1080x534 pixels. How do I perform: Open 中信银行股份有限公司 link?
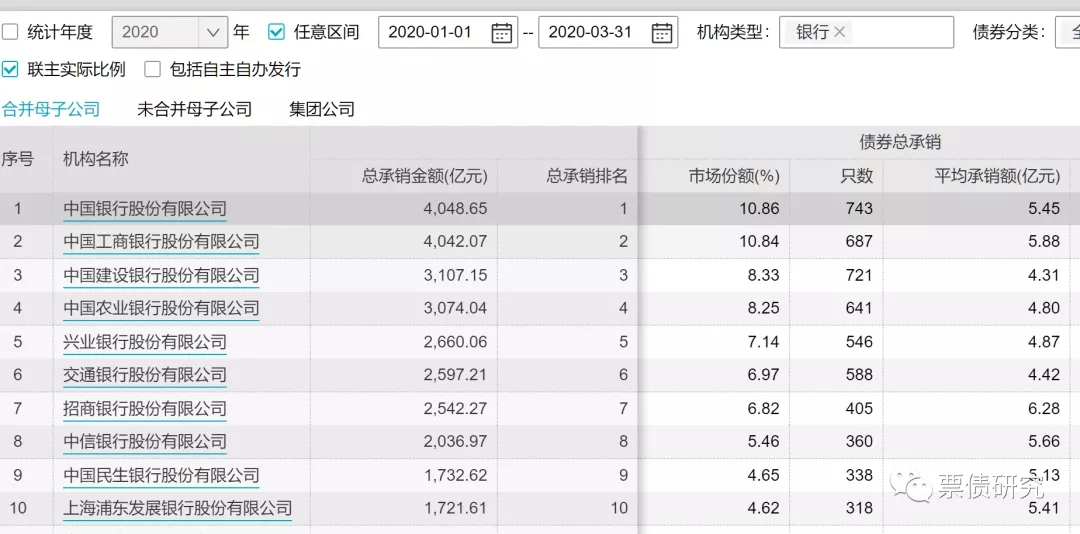(x=145, y=441)
